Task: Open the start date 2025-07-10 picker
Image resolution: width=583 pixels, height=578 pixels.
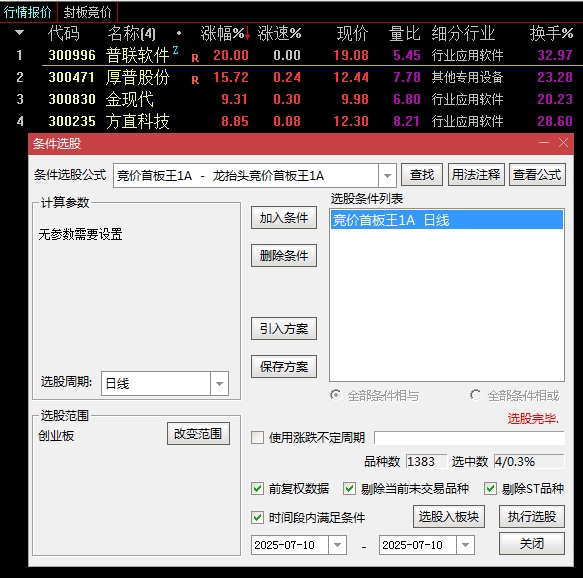Action: click(337, 545)
